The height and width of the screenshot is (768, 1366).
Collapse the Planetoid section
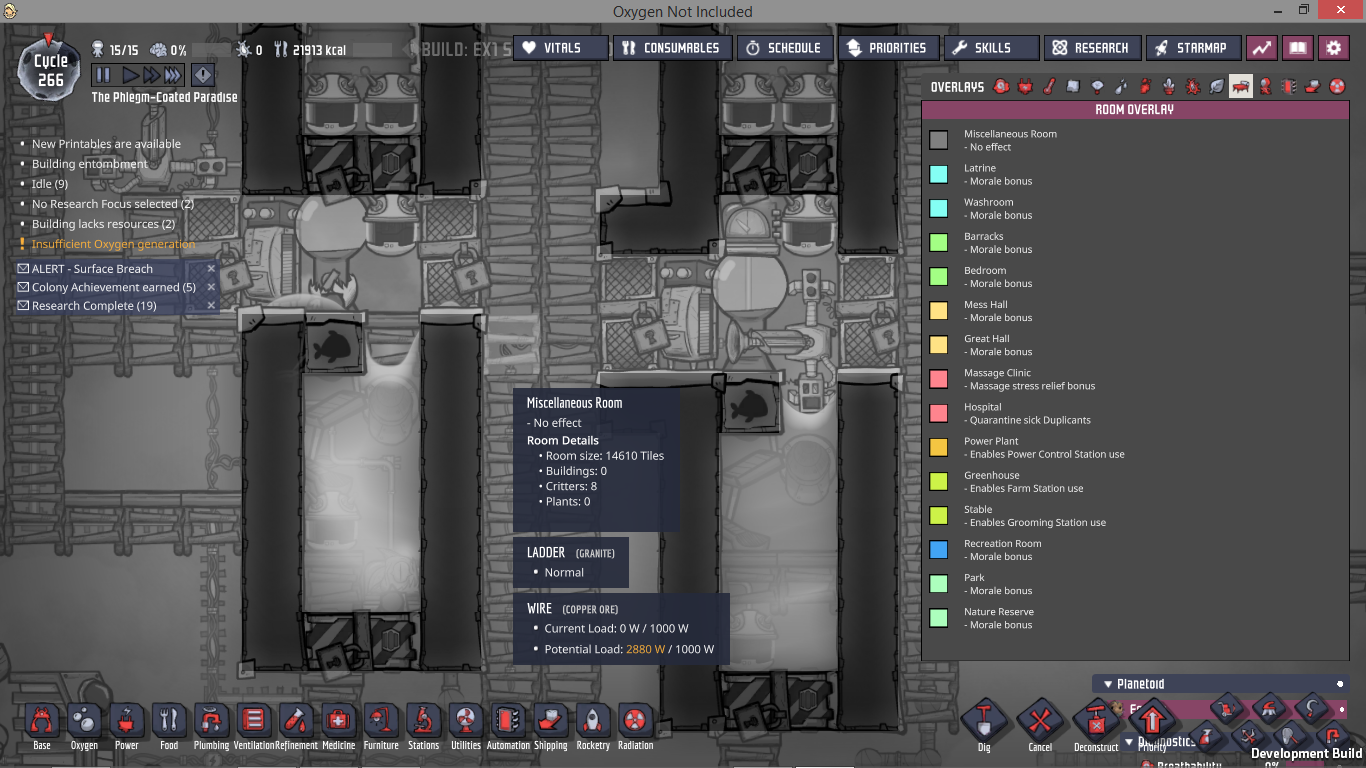1108,684
